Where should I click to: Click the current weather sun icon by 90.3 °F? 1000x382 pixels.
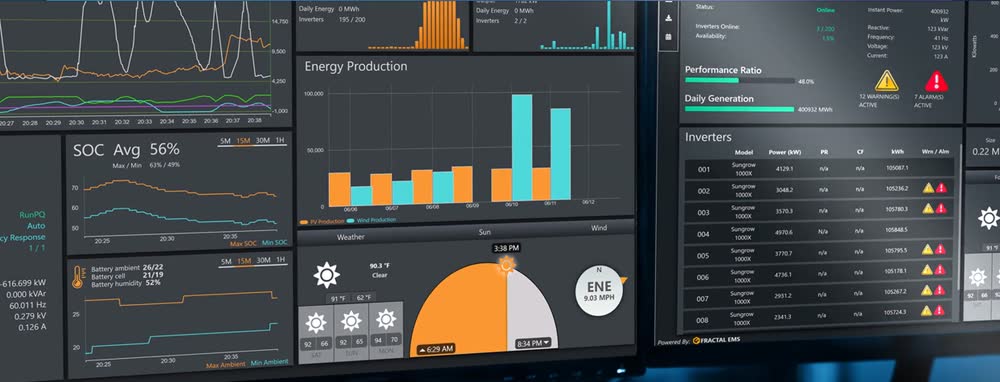[x=327, y=275]
